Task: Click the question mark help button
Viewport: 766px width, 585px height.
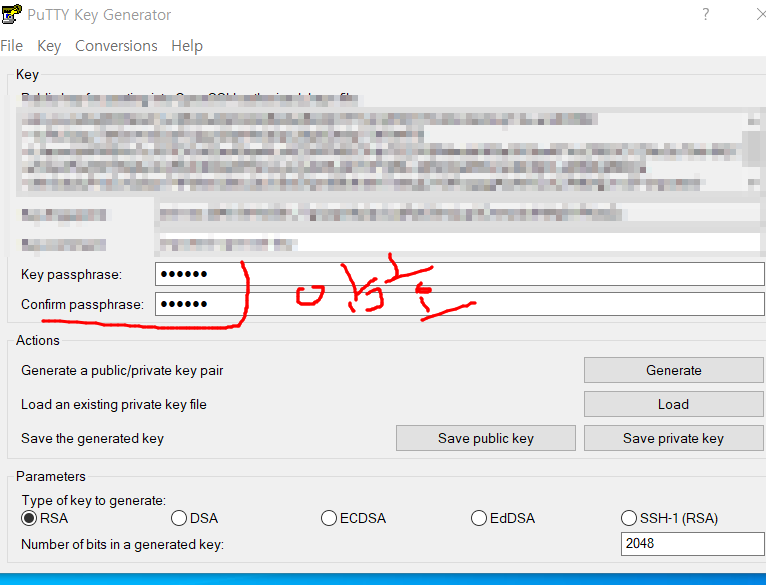Action: click(705, 14)
